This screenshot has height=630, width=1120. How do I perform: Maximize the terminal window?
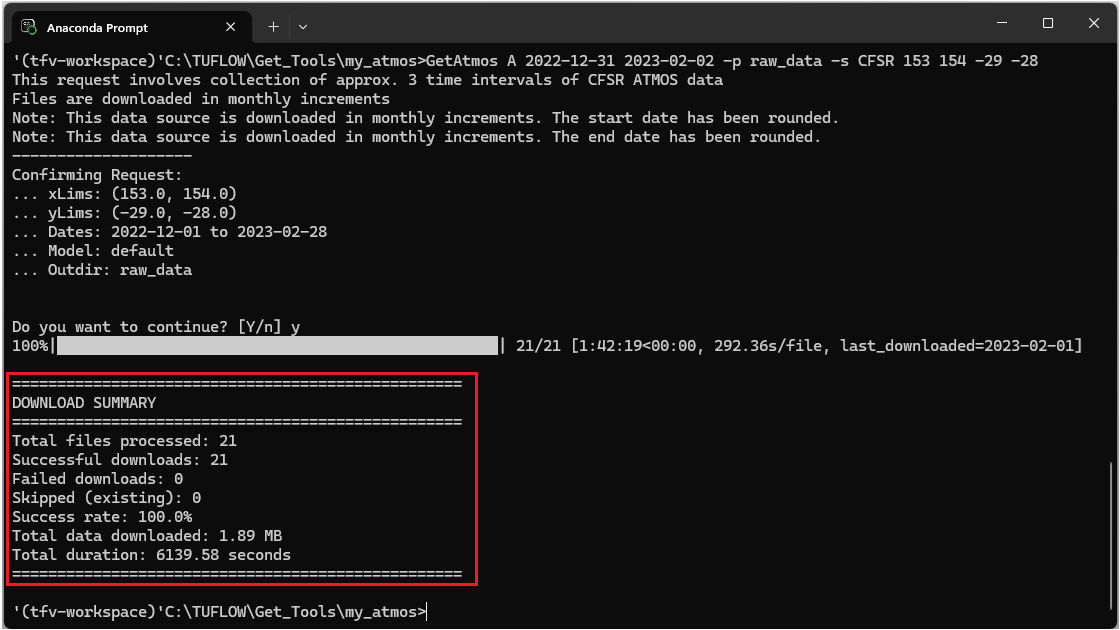(x=1048, y=23)
